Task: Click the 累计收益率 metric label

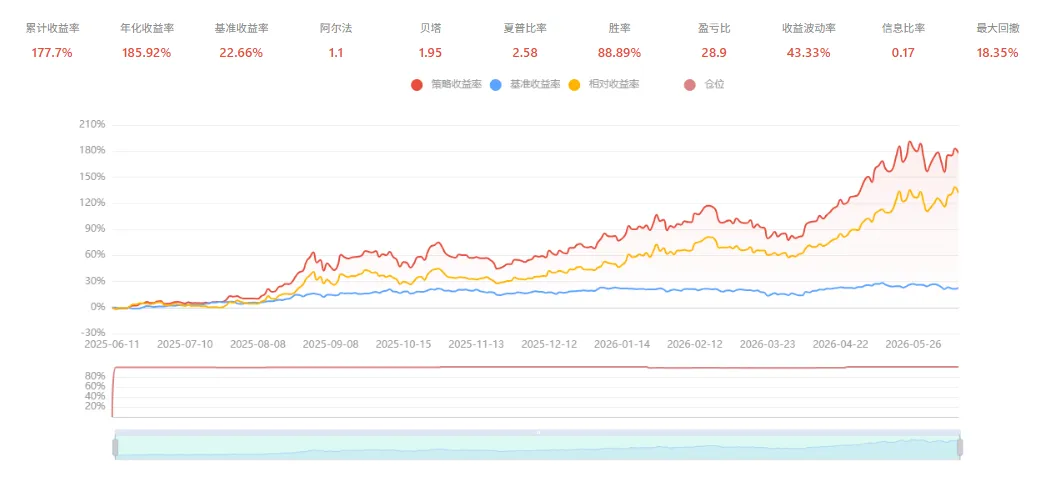Action: (52, 29)
